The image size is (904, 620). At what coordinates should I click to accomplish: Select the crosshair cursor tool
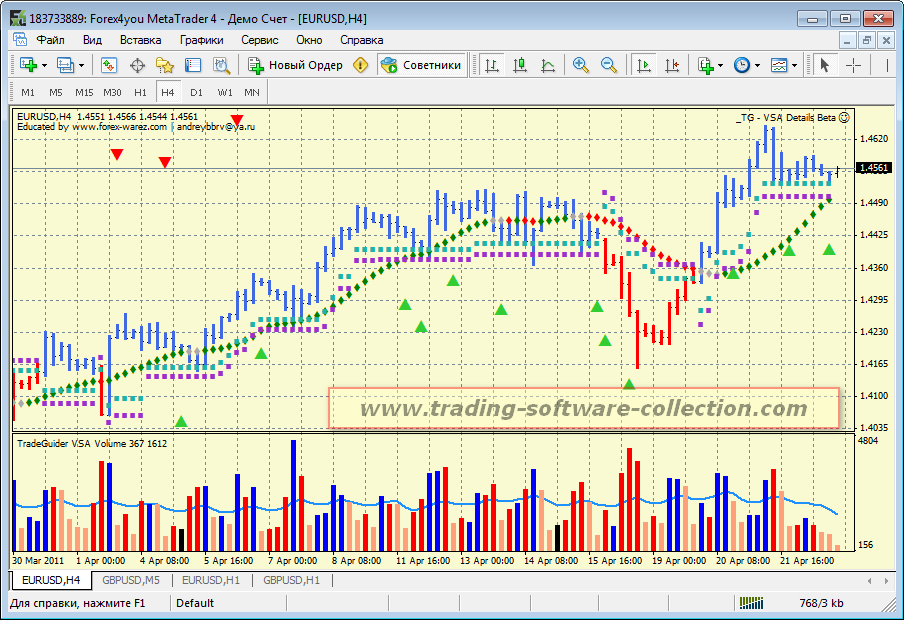853,65
